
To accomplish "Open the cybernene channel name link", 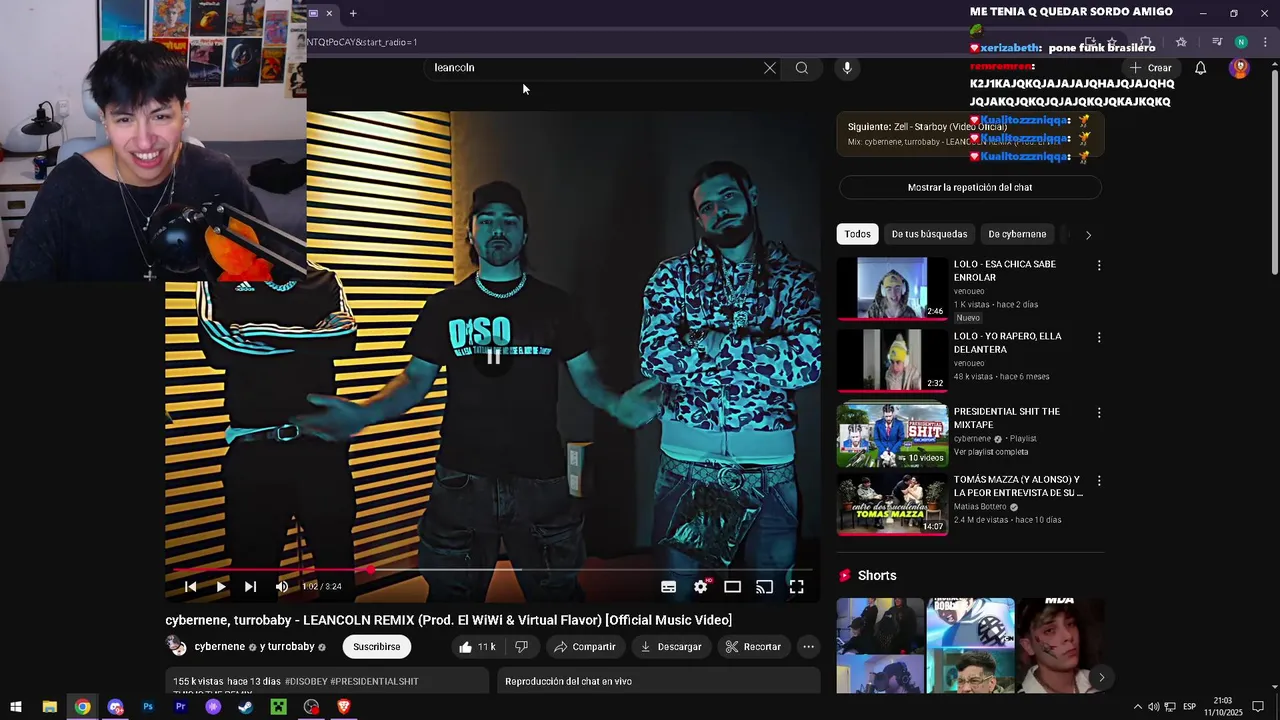I will point(220,647).
